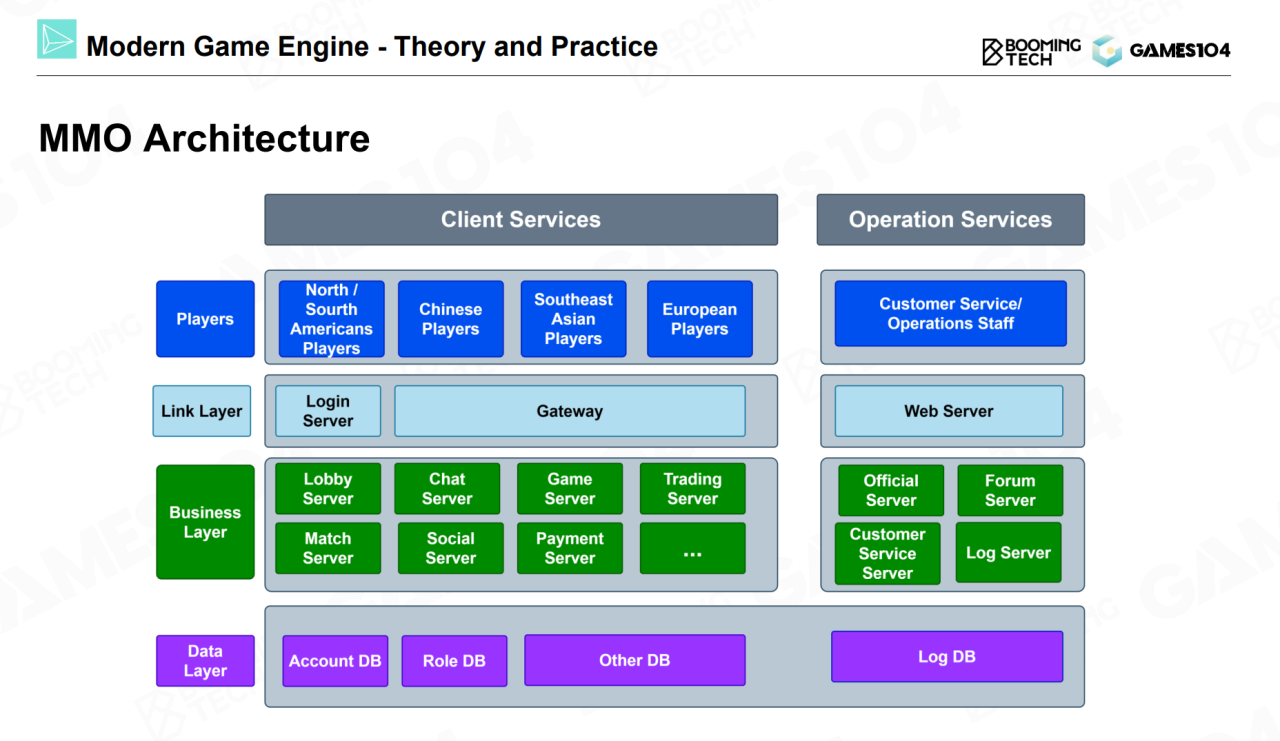
Task: Click the Gateway box
Action: pyautogui.click(x=569, y=411)
